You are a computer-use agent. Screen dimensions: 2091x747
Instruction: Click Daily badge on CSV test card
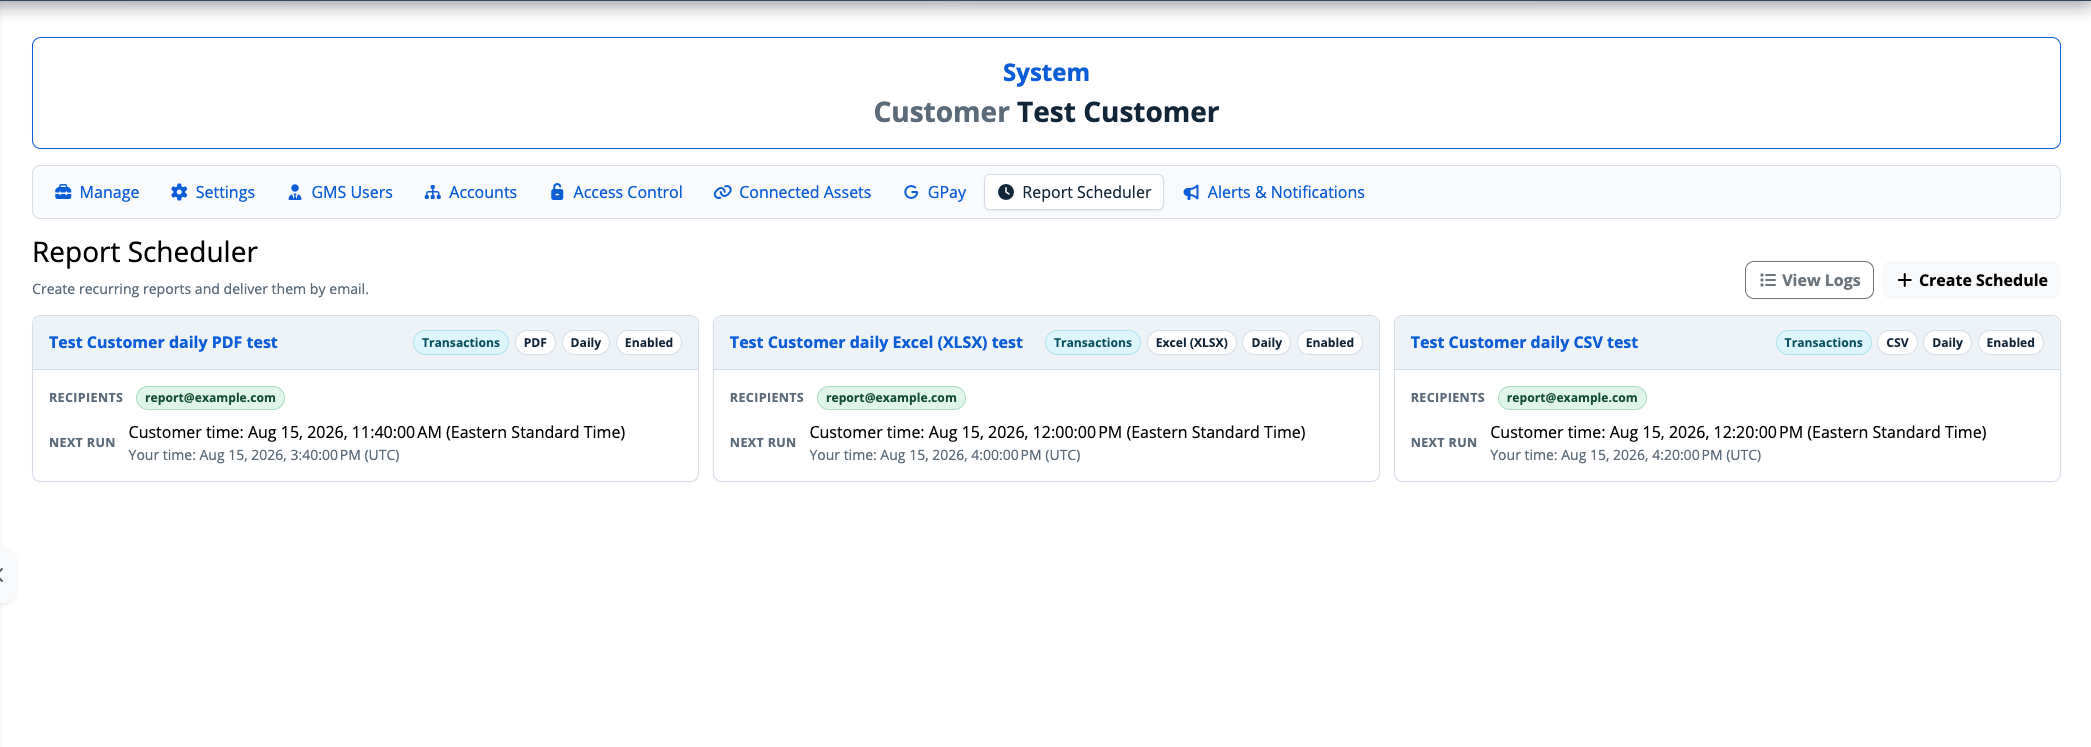(x=1948, y=343)
